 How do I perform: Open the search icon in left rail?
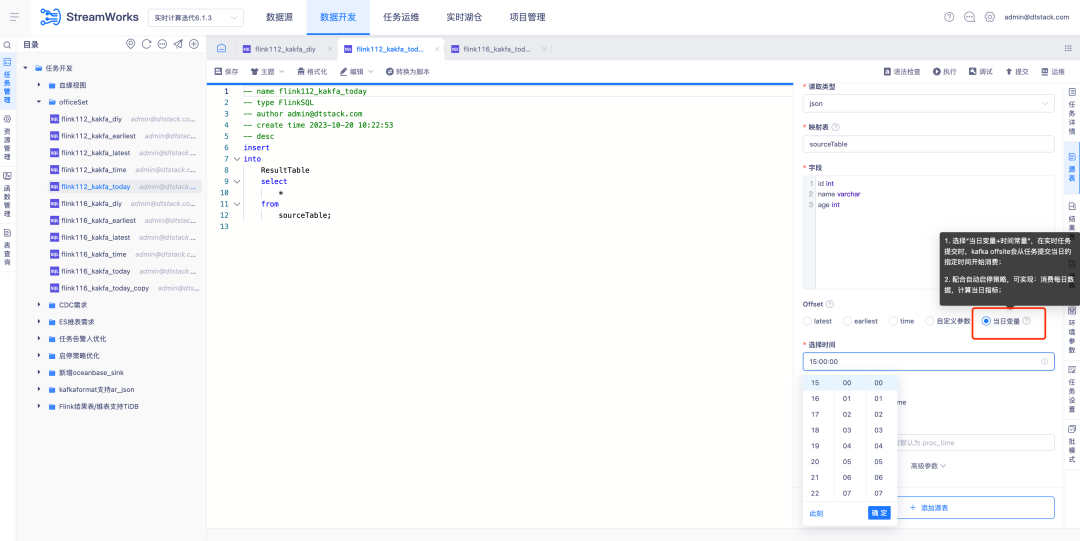pos(8,44)
